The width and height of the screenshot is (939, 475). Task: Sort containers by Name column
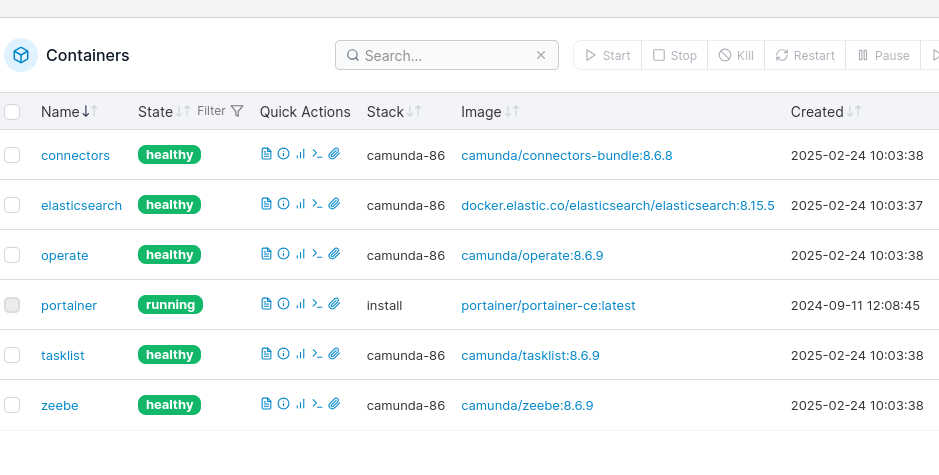(x=69, y=112)
